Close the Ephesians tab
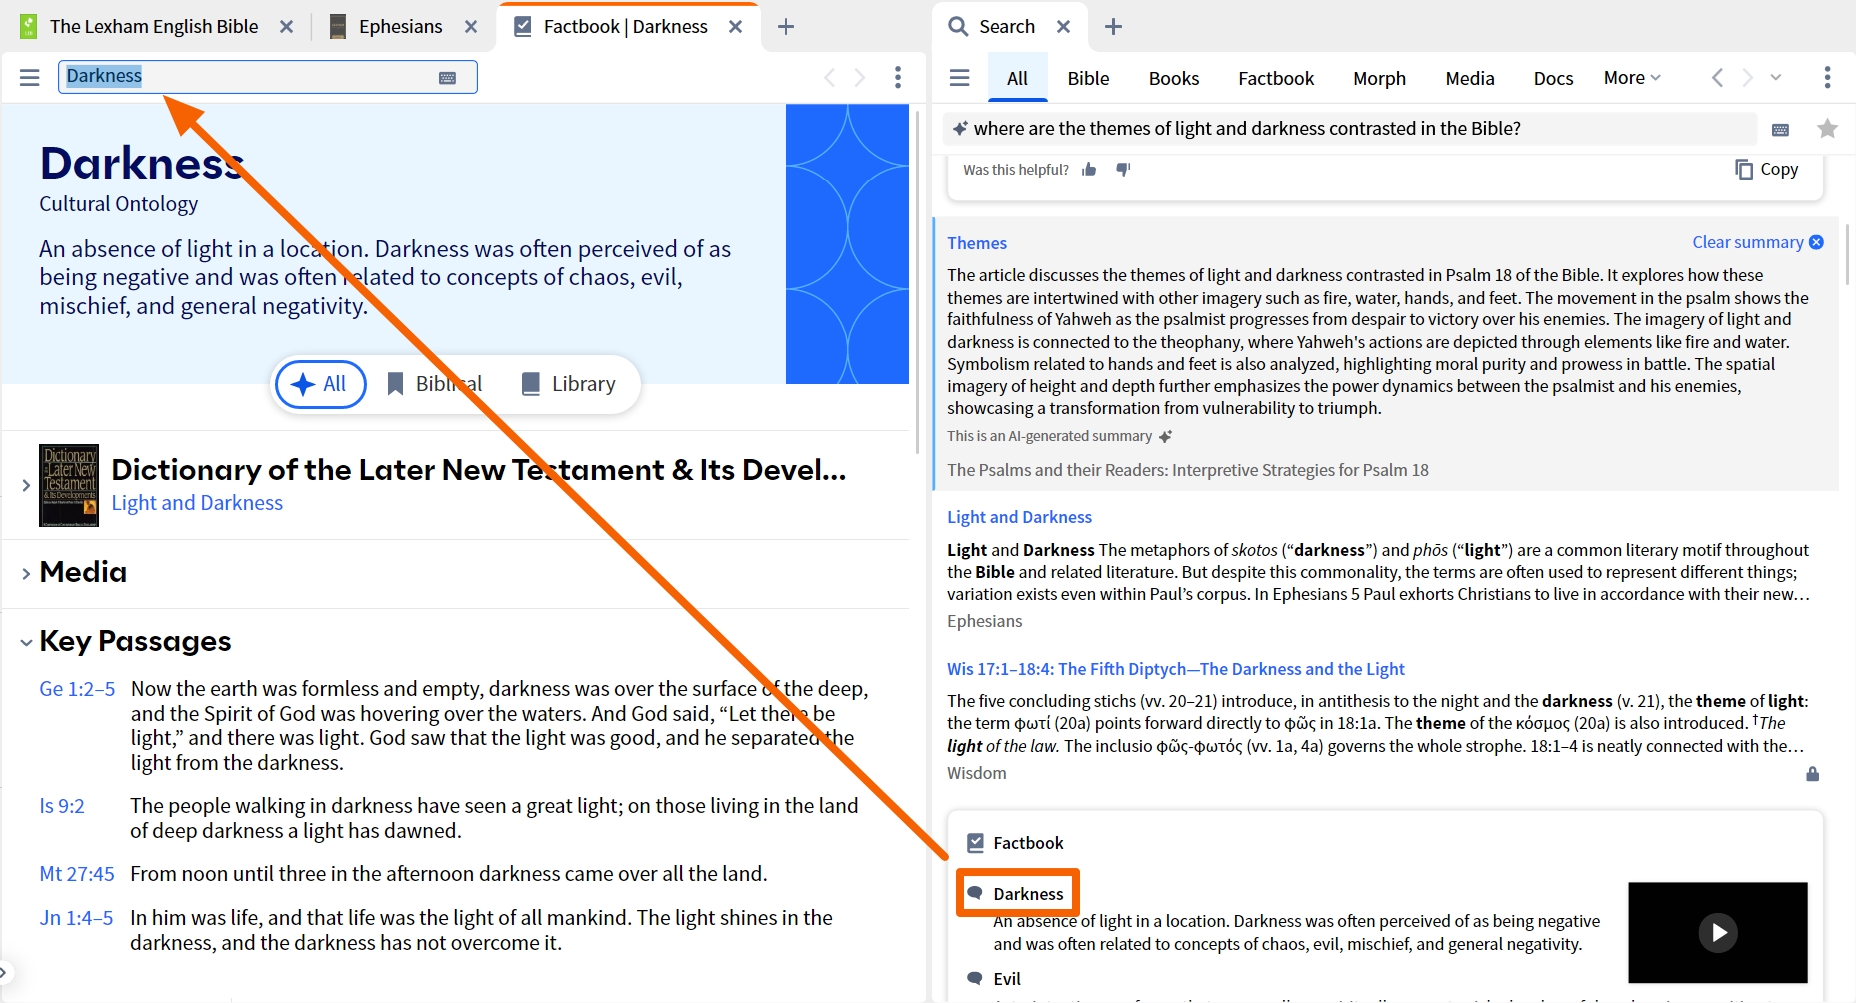 471,27
